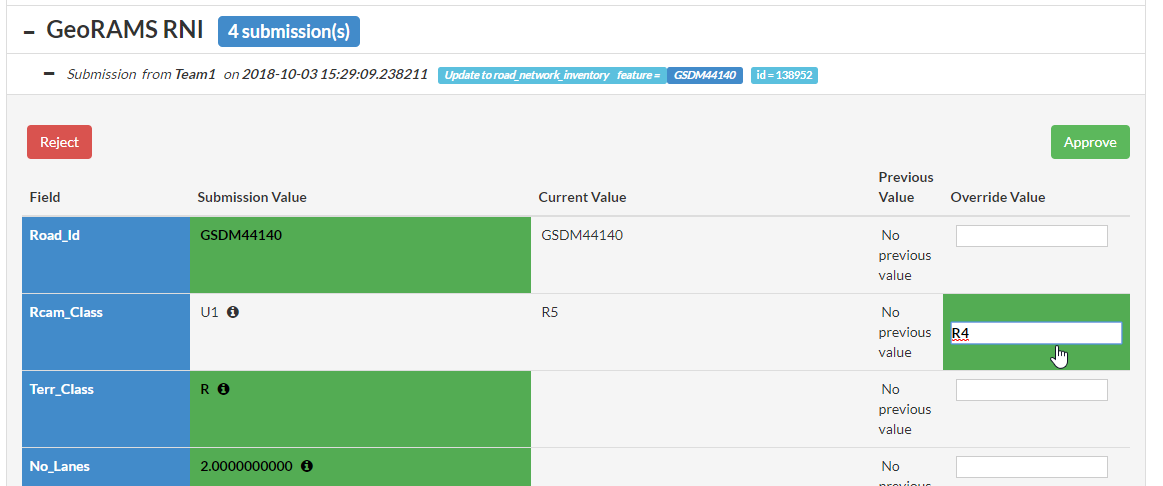Click the No_Lanes value 2.0000000000

click(x=247, y=466)
